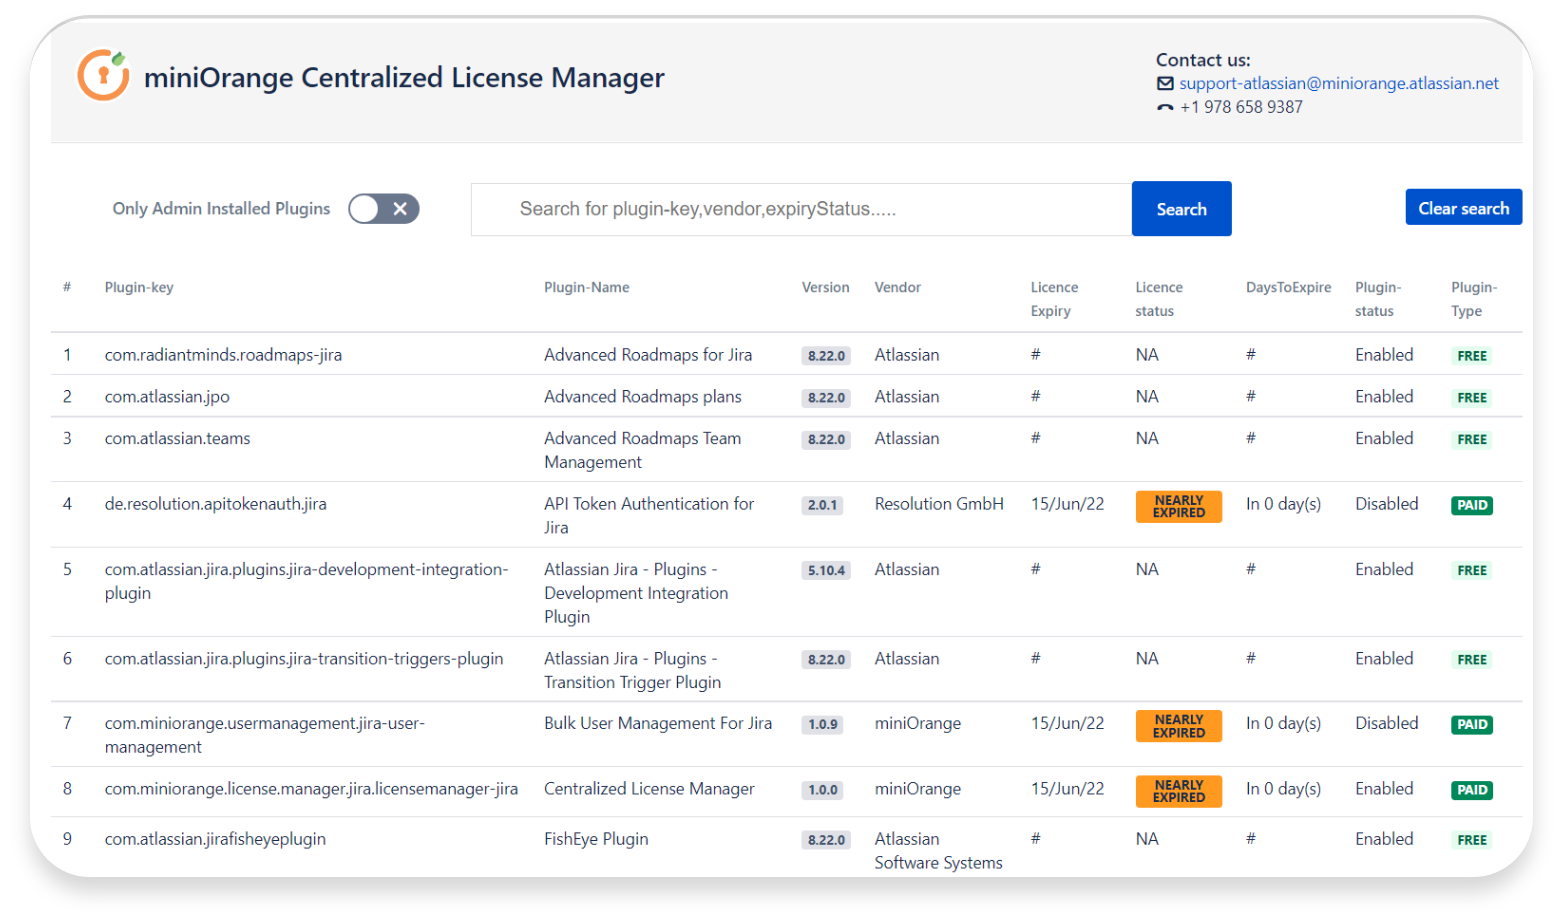Screen dimensions: 1563x922
Task: Open support-atlassian email link
Action: pos(1338,84)
